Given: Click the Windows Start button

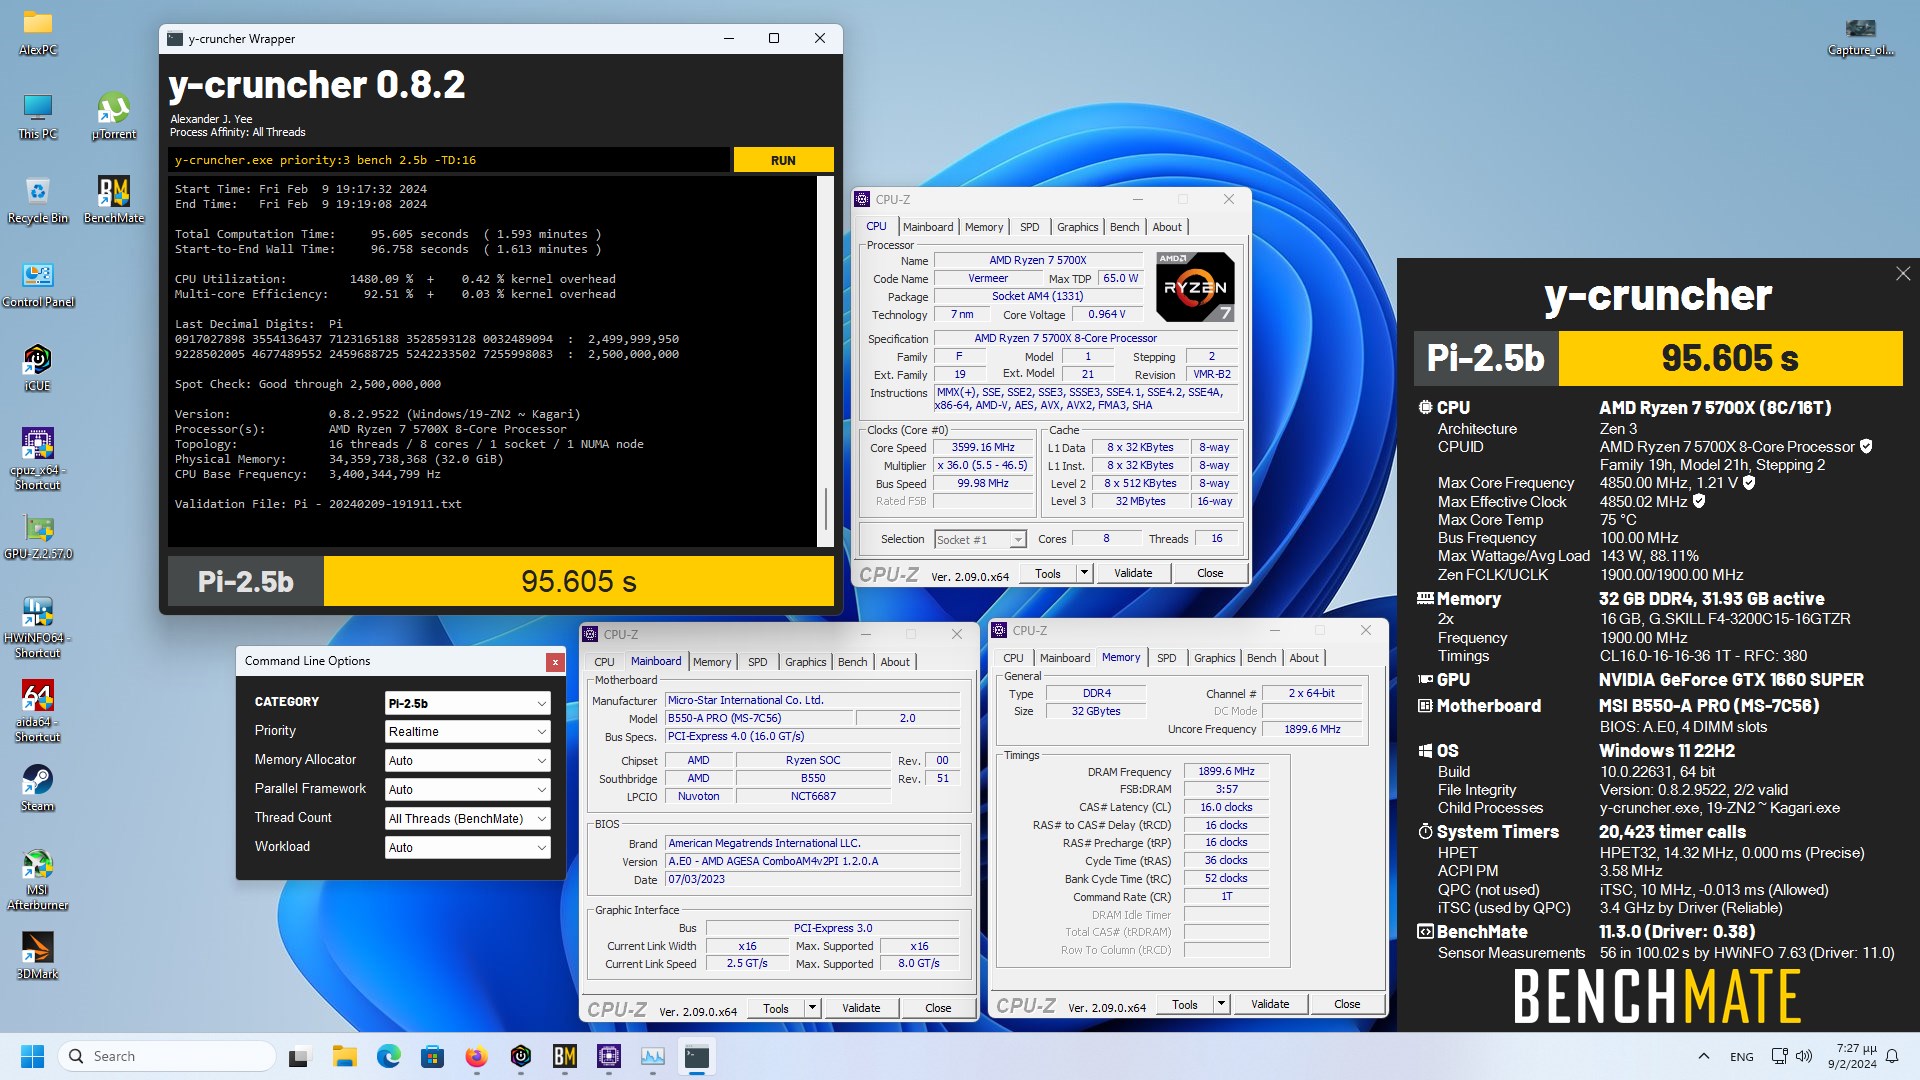Looking at the screenshot, I should point(32,1056).
